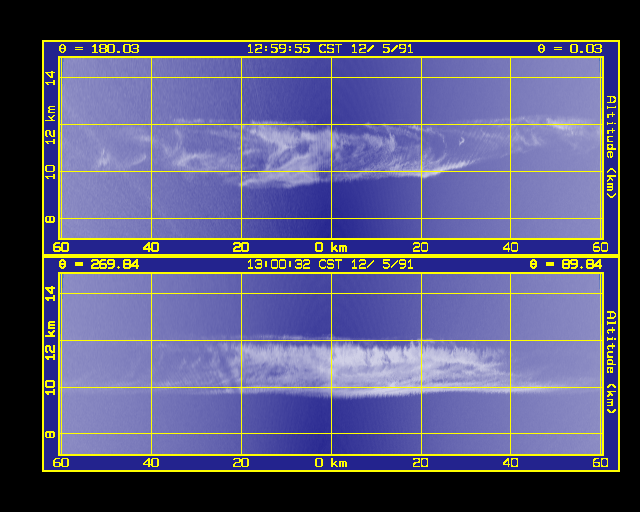Viewport: 640px width, 512px height.
Task: Click the 12 km altitude label in the 12:59:55 plot
Action: [x=51, y=125]
